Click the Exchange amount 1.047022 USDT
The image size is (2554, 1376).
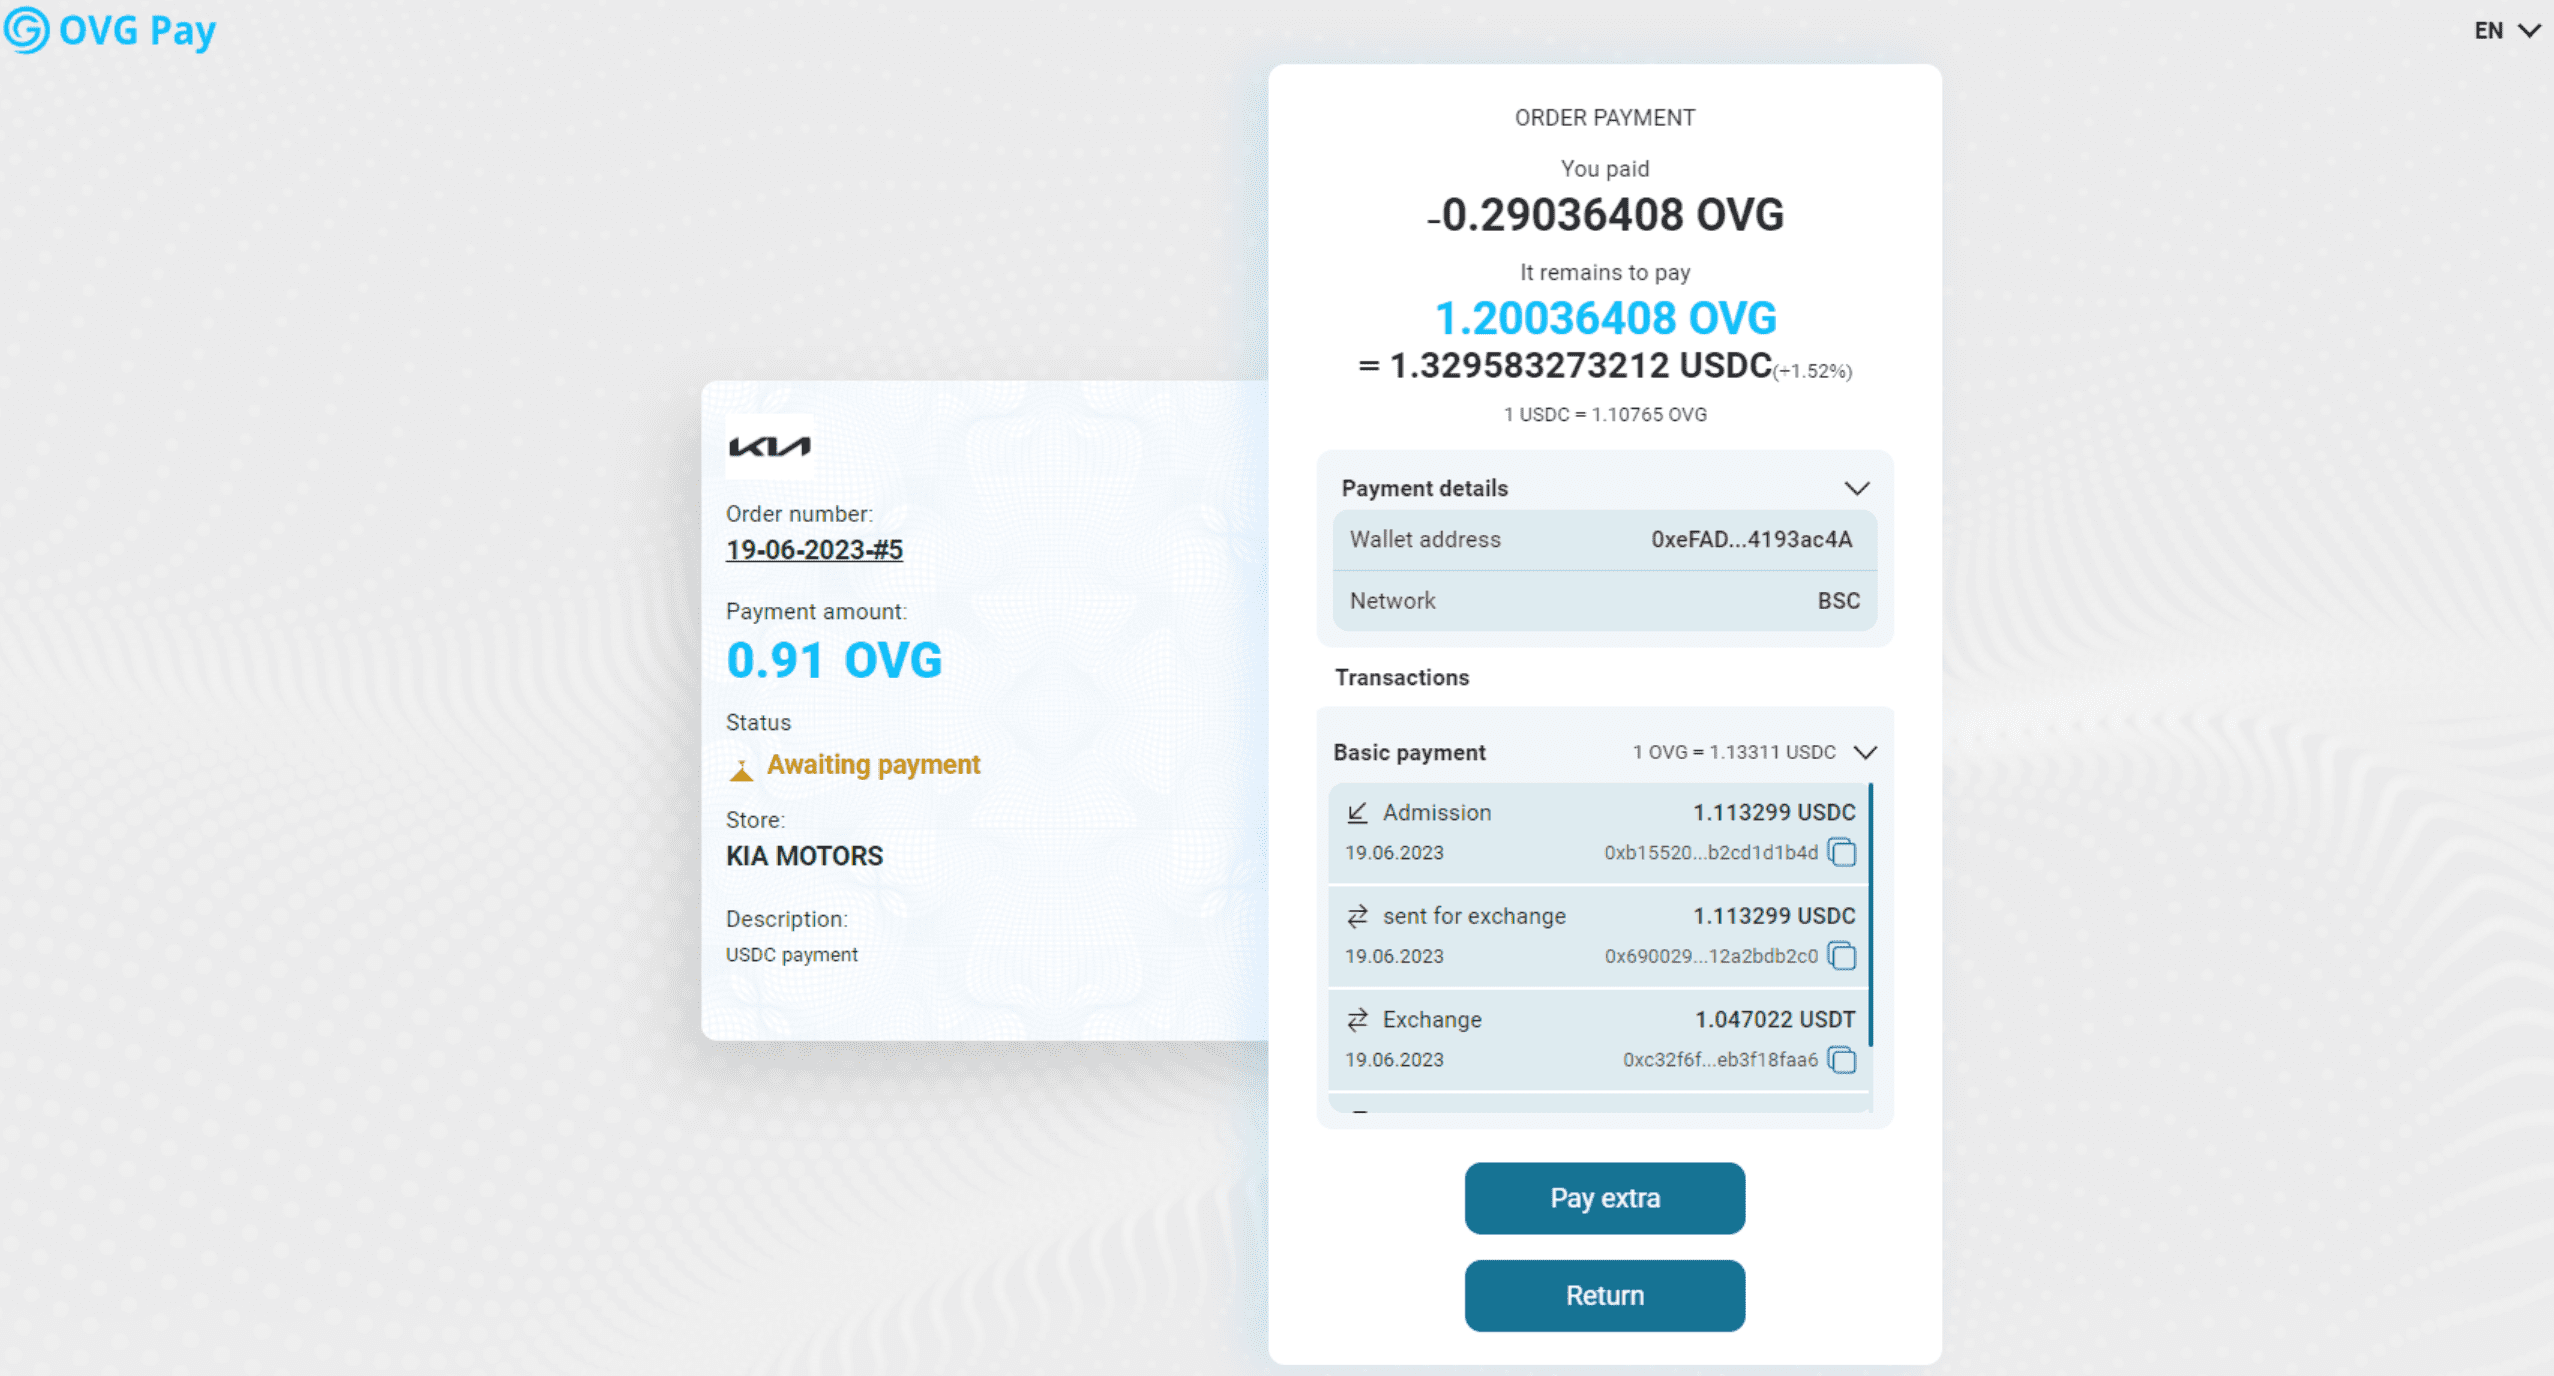pos(1775,1020)
